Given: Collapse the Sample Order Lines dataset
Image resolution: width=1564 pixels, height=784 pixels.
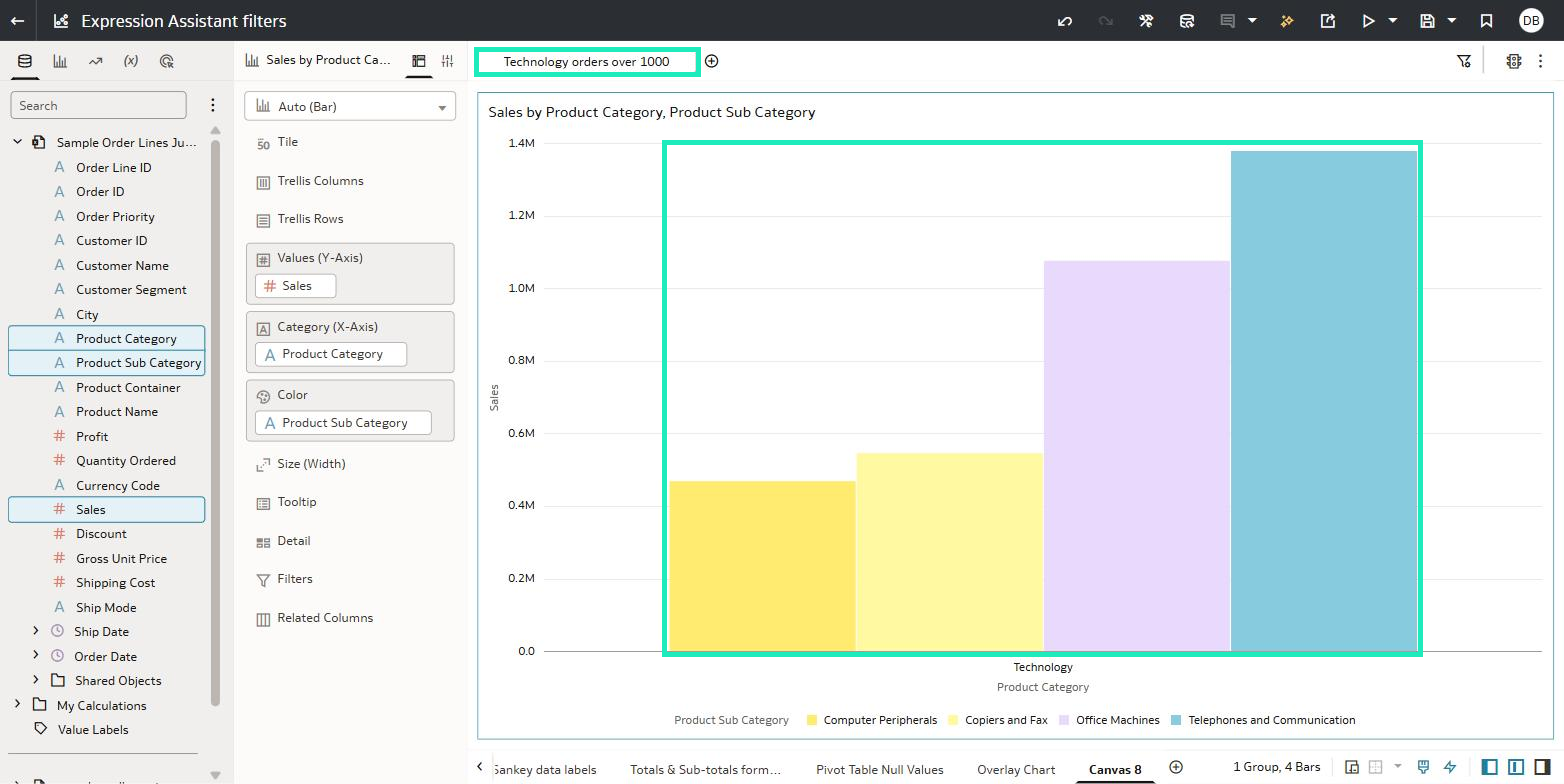Looking at the screenshot, I should tap(17, 142).
